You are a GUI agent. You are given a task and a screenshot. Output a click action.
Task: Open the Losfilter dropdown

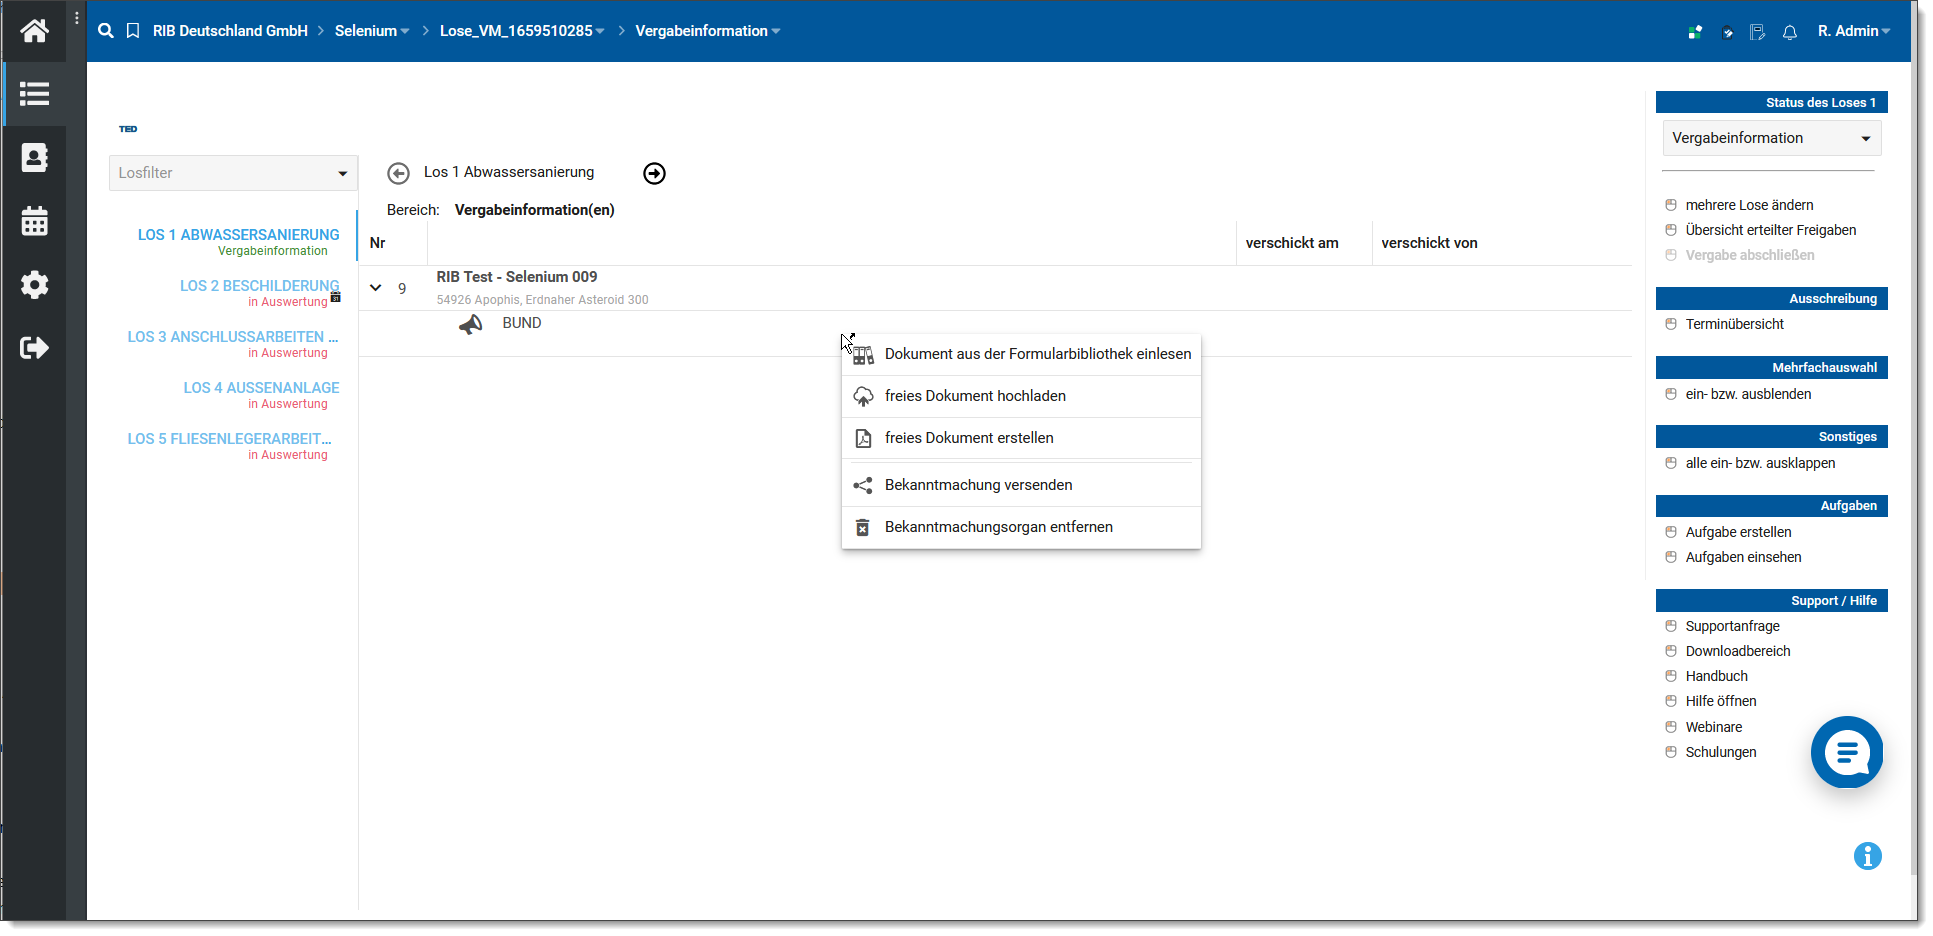point(233,173)
